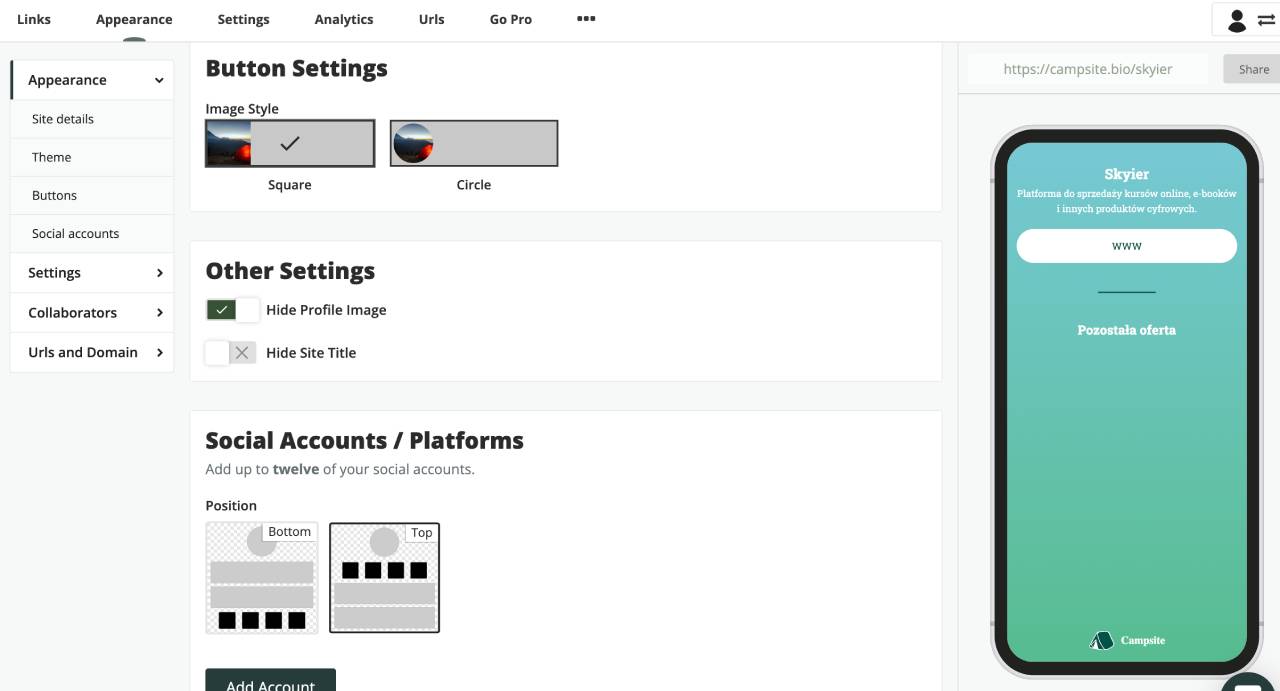Click the user account icon
1280x691 pixels.
coord(1237,20)
